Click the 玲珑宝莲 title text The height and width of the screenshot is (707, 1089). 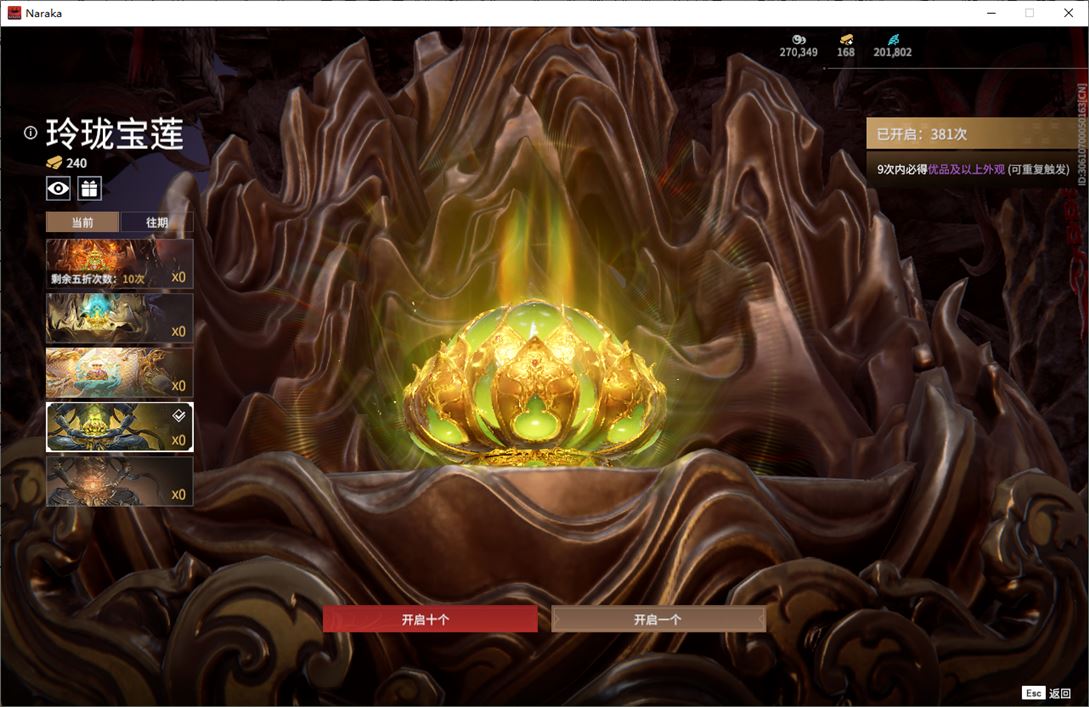(115, 134)
